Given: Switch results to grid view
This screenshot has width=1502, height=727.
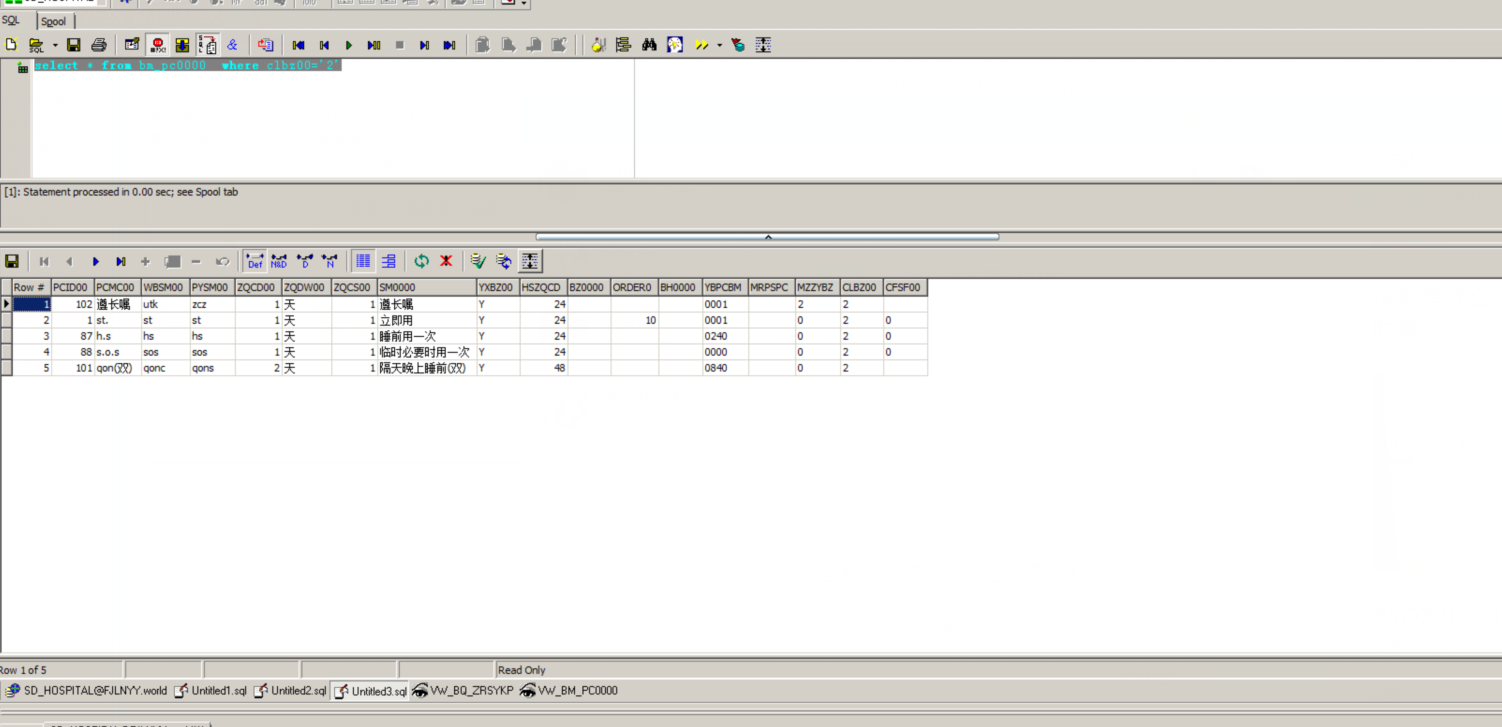Looking at the screenshot, I should (x=363, y=261).
